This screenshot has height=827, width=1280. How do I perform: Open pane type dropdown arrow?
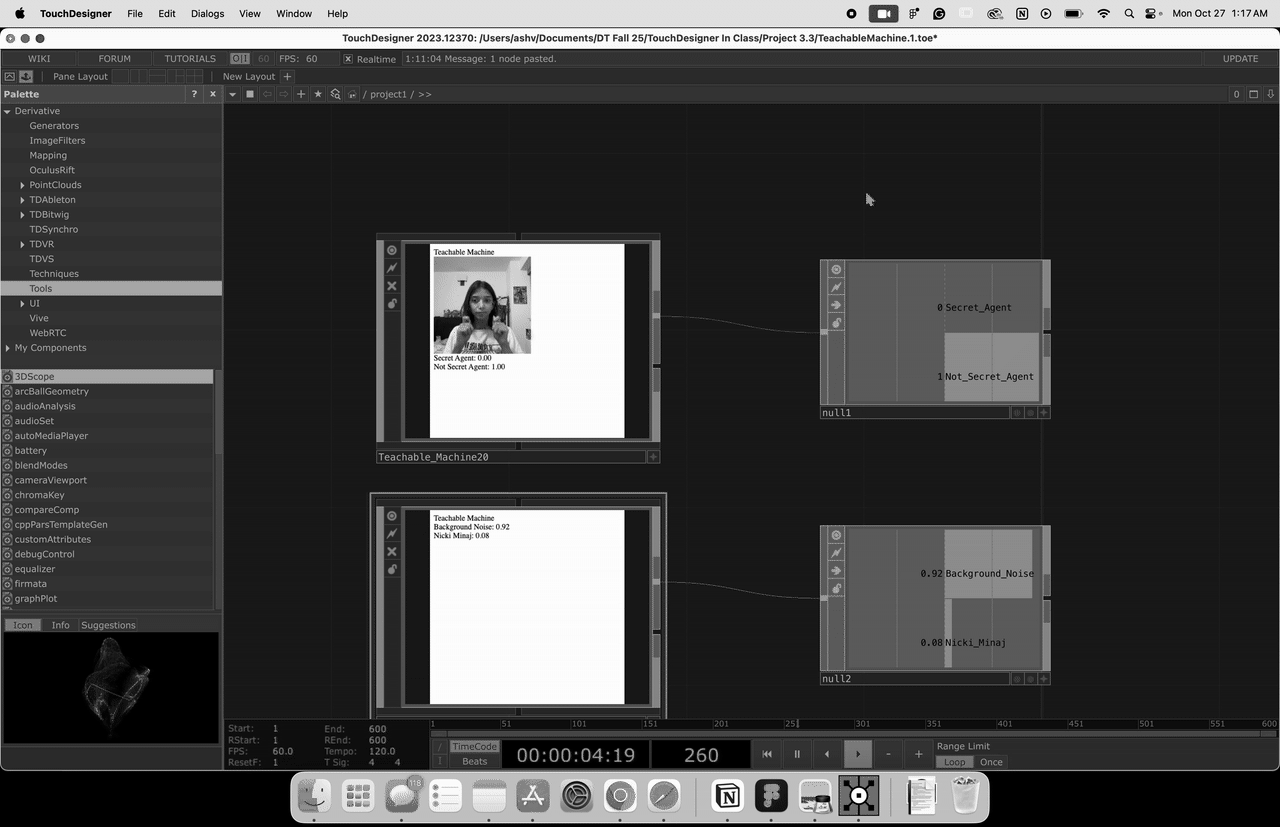(x=233, y=94)
